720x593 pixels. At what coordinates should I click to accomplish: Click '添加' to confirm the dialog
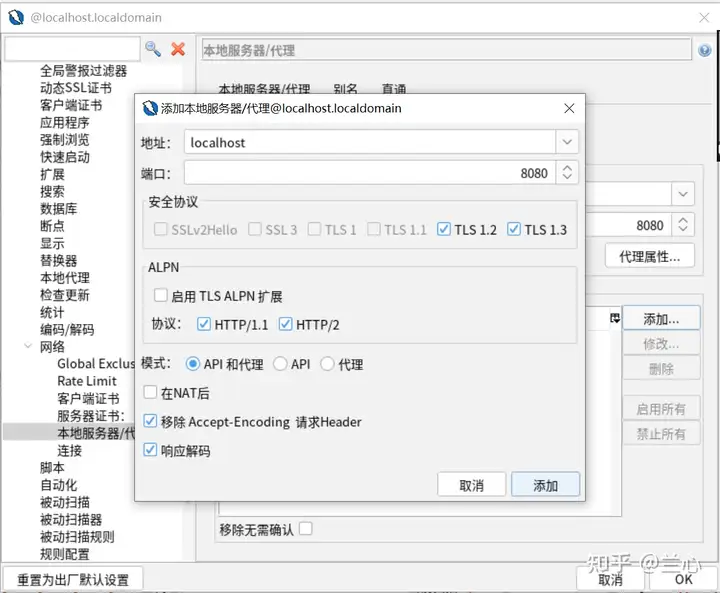click(545, 485)
